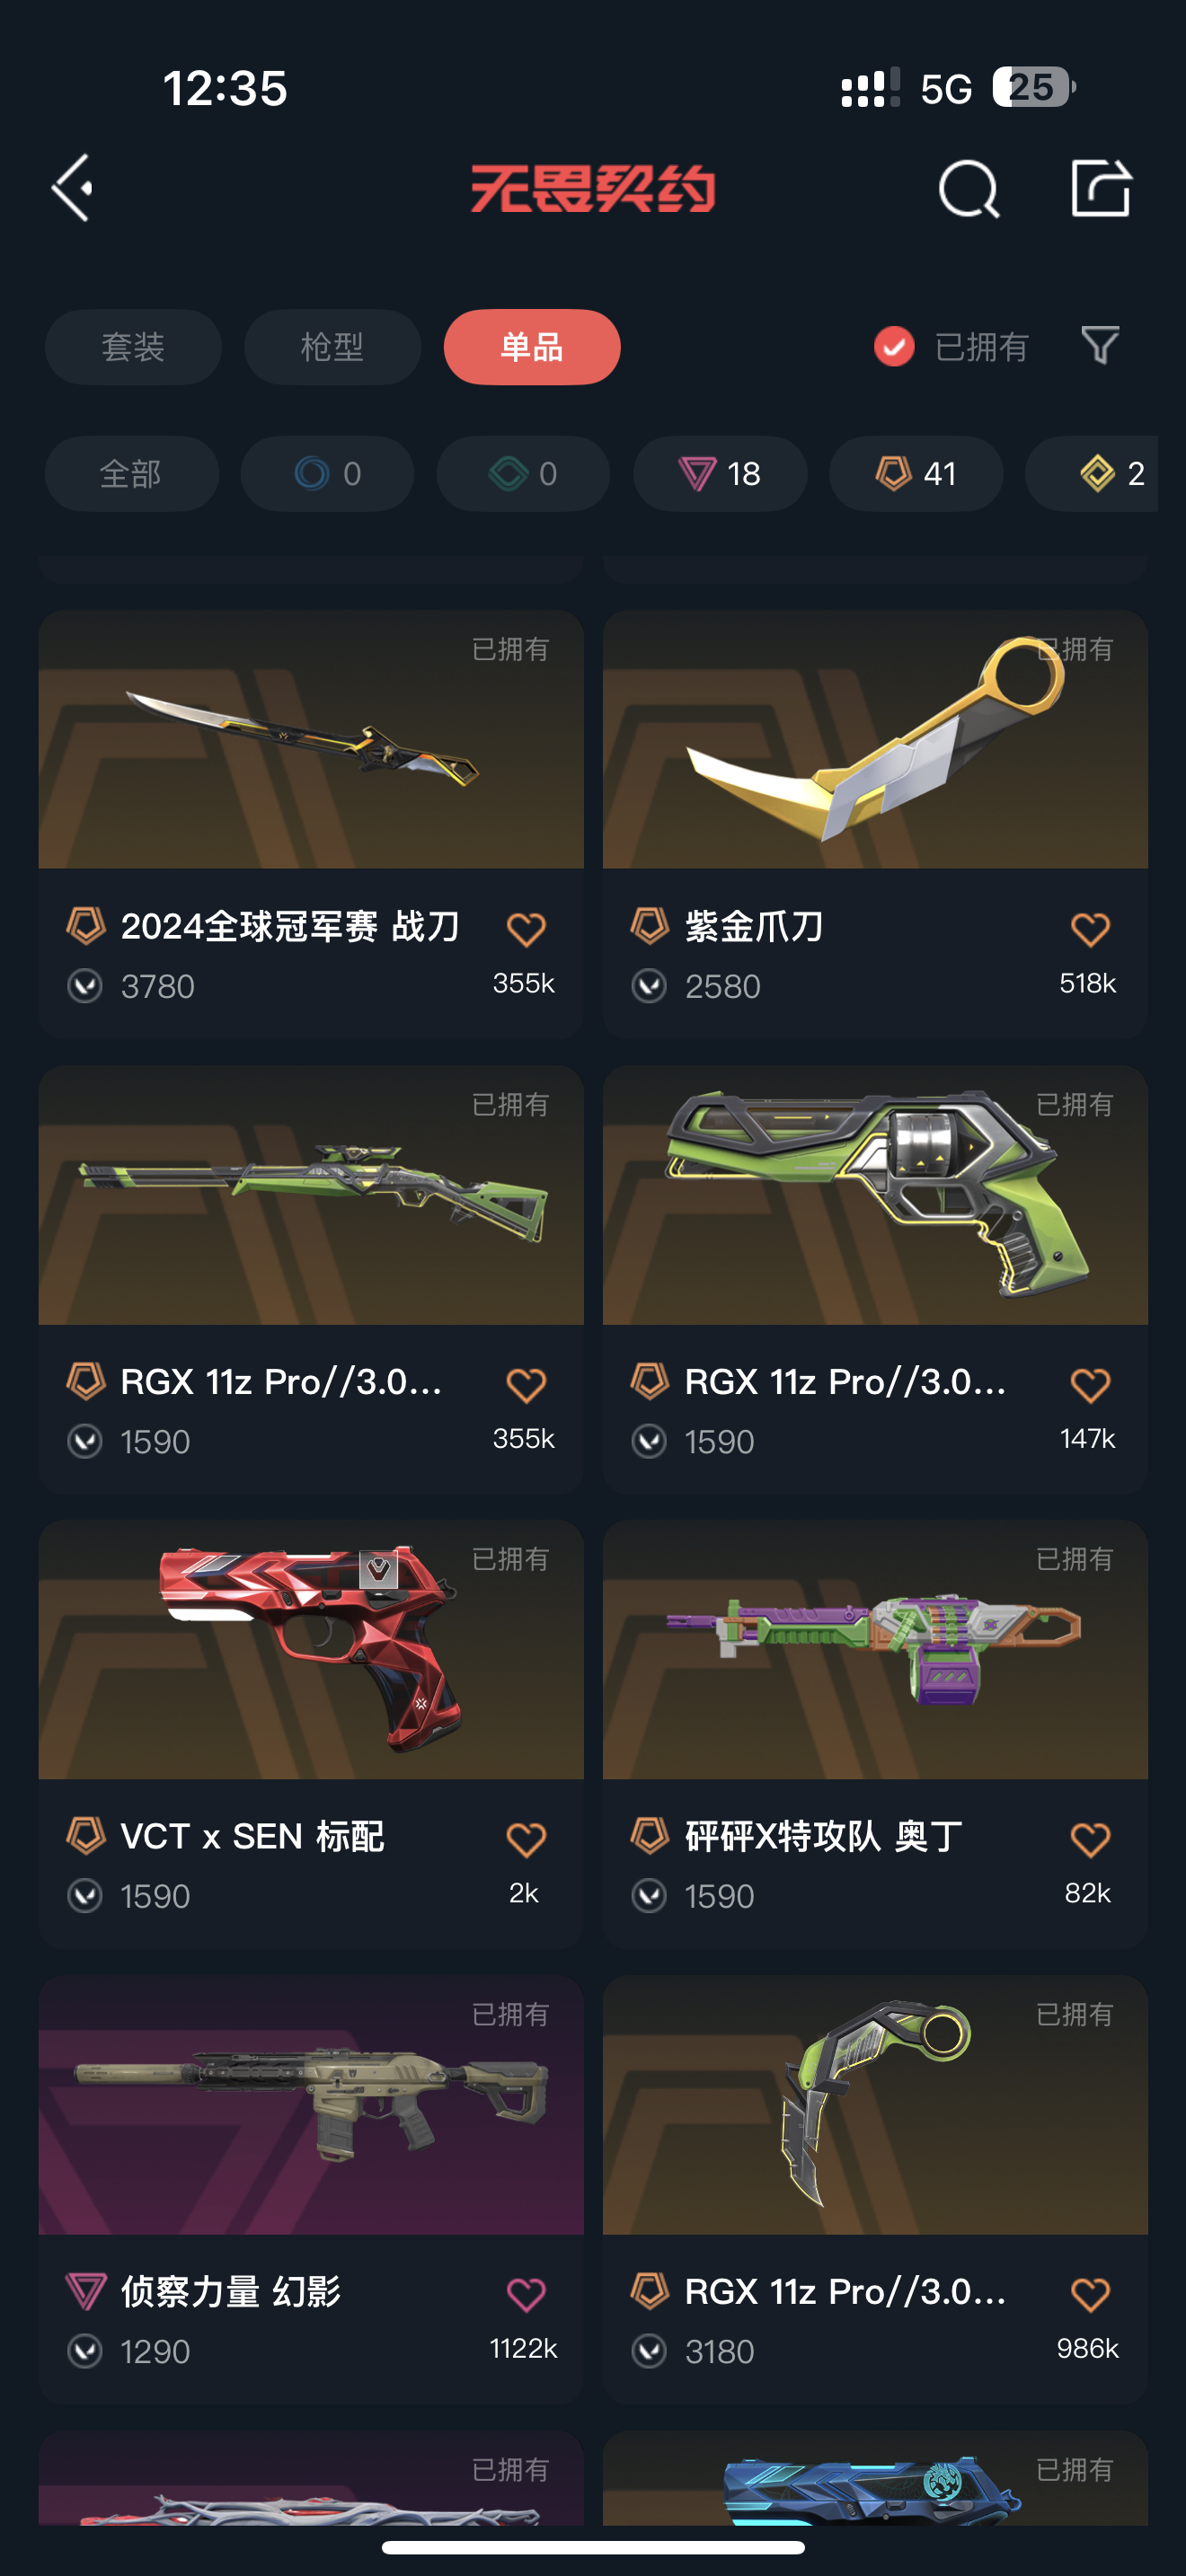
Task: Tap heart on 侦察力量 幻影
Action: click(x=526, y=2294)
